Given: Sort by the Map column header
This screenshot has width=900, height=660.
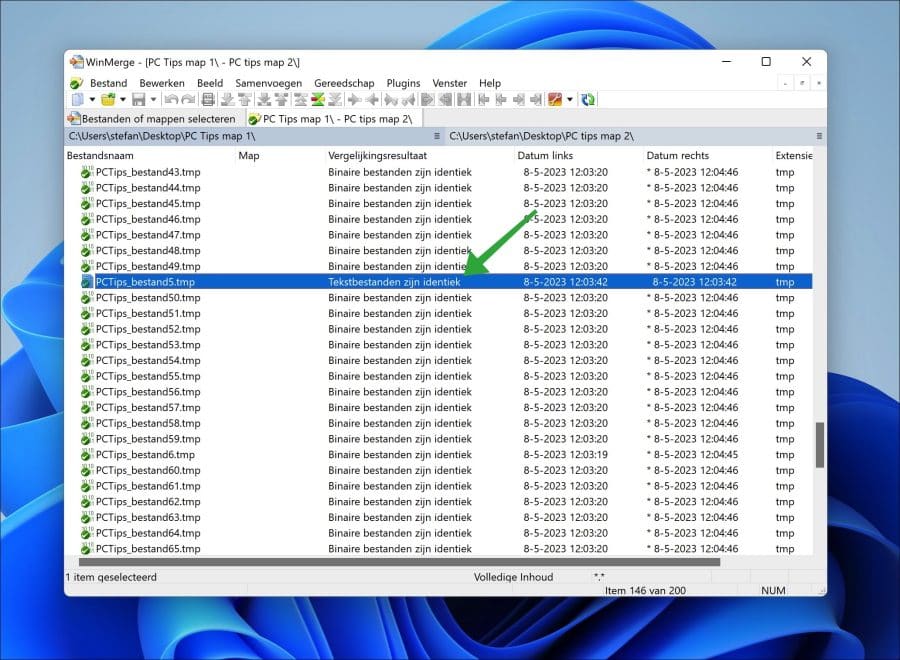Looking at the screenshot, I should (x=280, y=156).
